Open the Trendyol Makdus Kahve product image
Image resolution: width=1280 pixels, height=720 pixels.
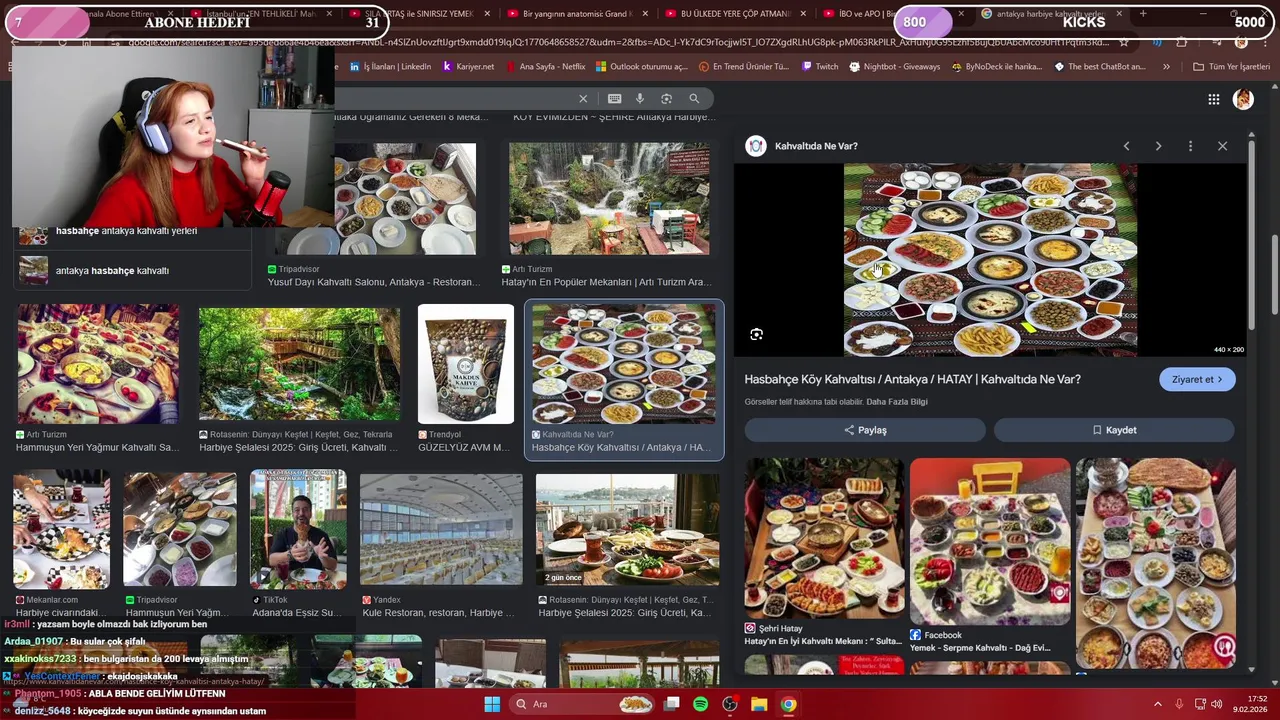465,364
